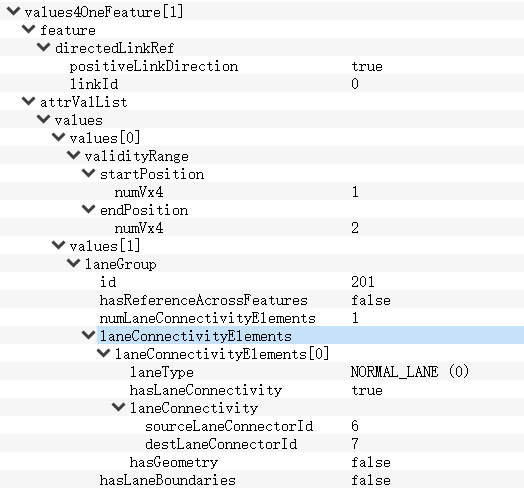Collapse the values[0] node
Viewport: 524px width, 489px height.
click(x=58, y=137)
